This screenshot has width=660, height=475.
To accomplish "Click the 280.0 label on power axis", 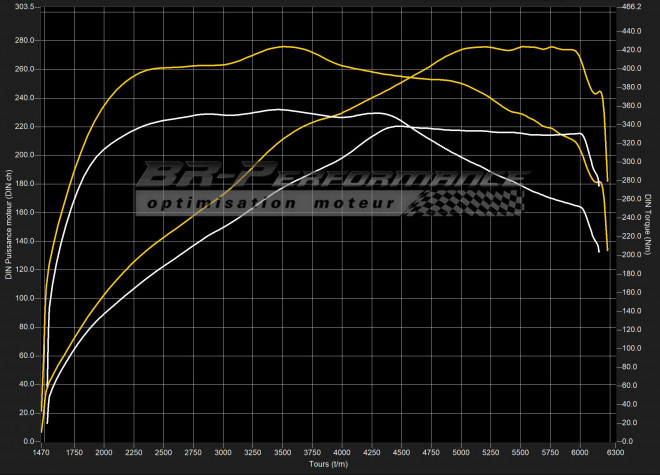I will pos(23,41).
